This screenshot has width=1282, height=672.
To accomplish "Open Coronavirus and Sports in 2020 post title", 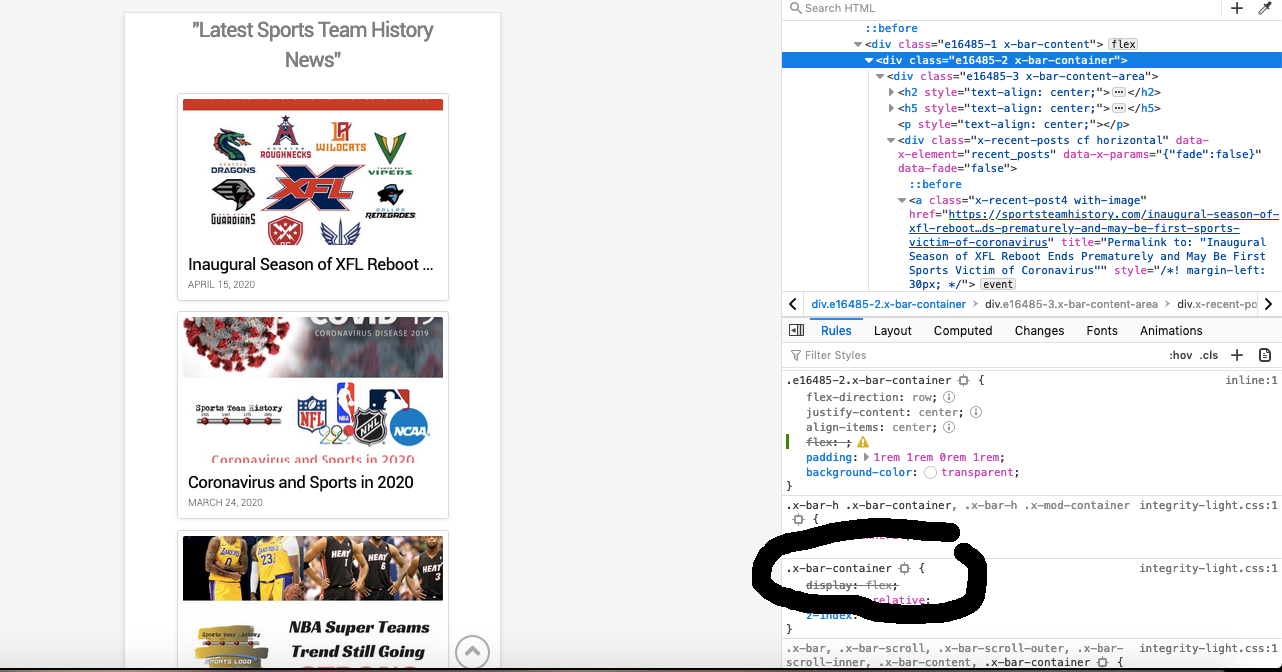I will point(301,482).
